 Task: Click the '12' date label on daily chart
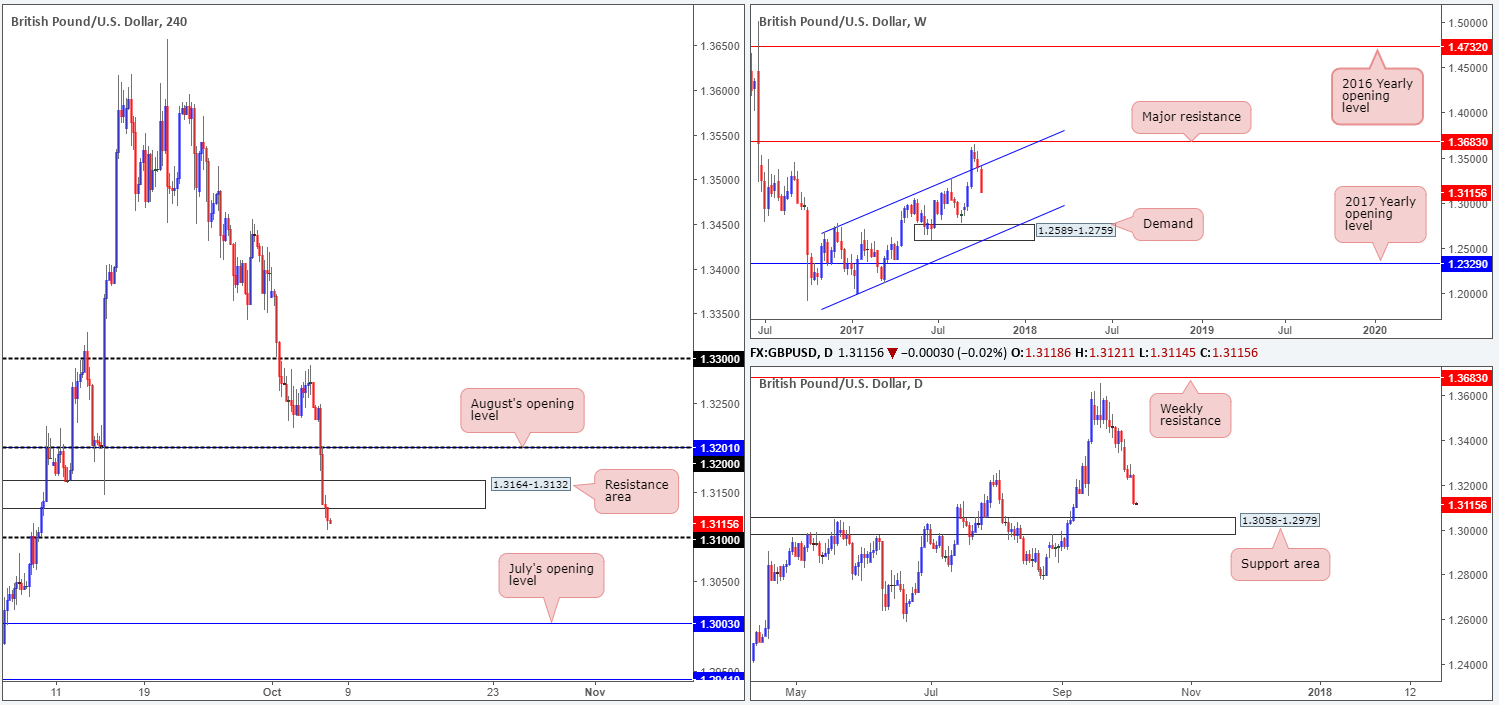(x=1410, y=690)
